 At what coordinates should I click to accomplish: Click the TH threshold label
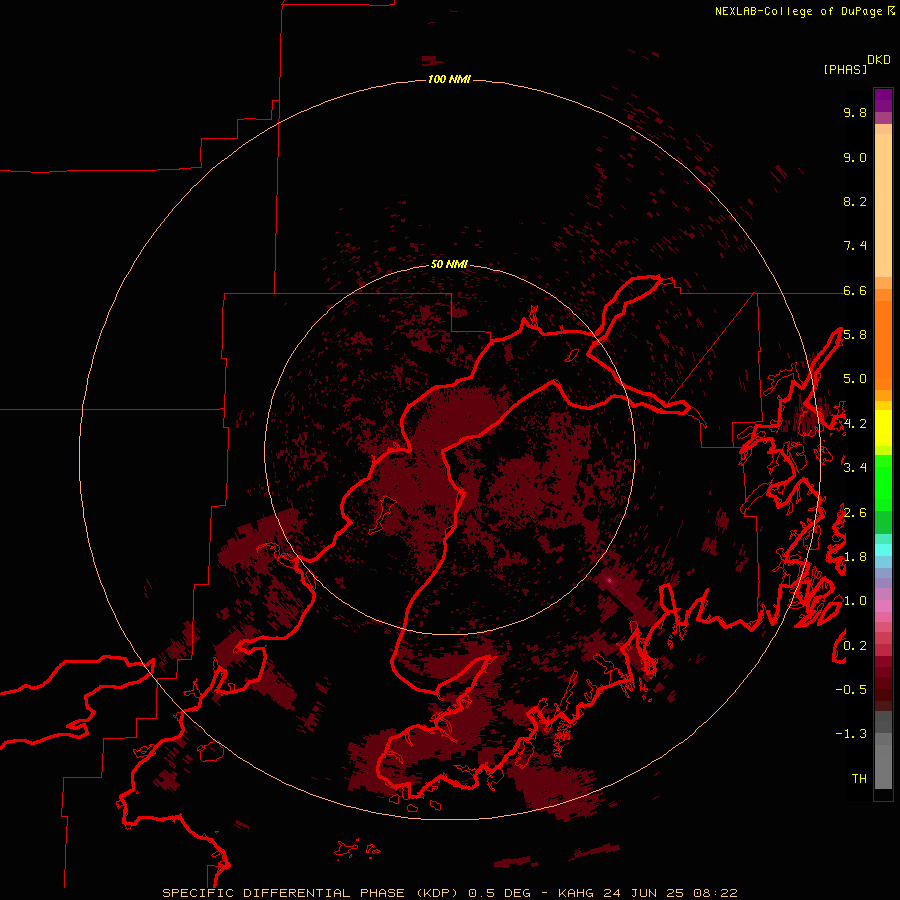(859, 779)
